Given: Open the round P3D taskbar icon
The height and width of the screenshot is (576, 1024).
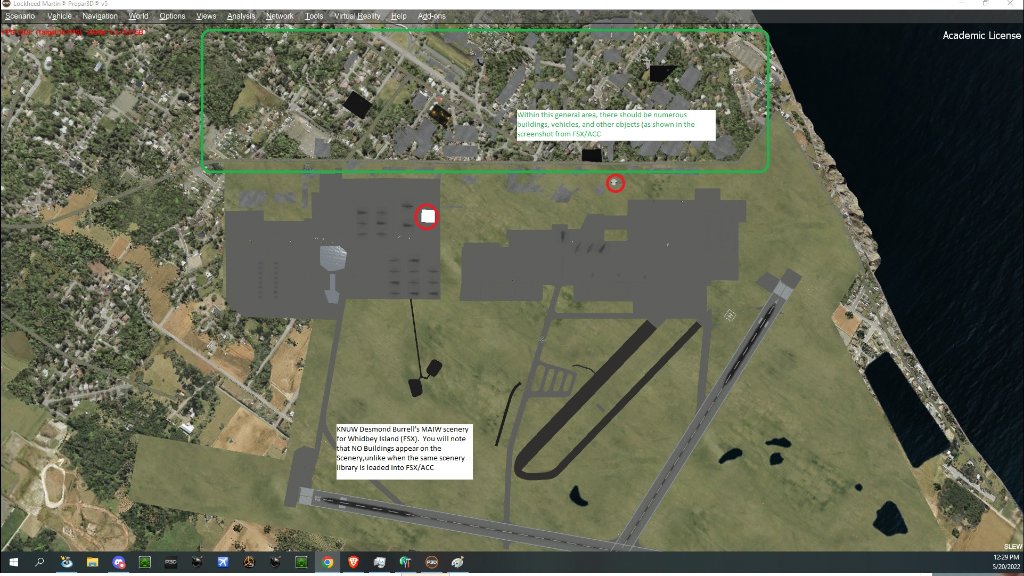Looking at the screenshot, I should (x=432, y=562).
